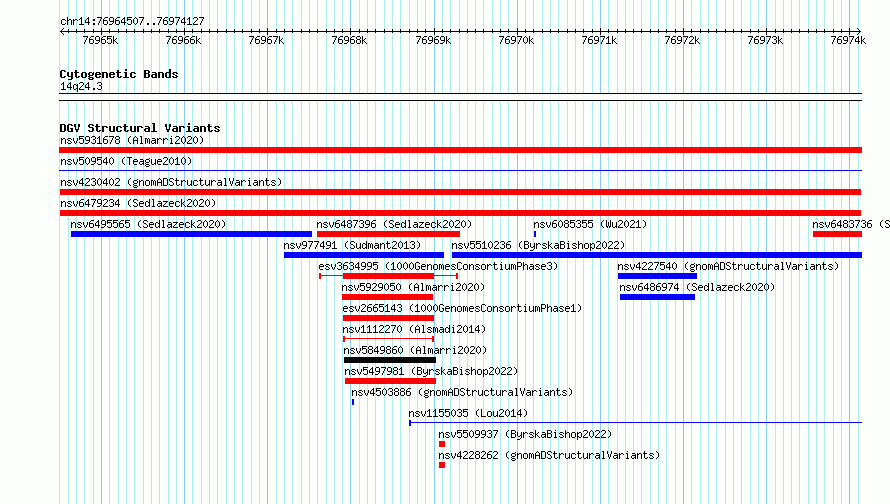
Task: Select the blue bar of nsv4227540
Action: [657, 276]
